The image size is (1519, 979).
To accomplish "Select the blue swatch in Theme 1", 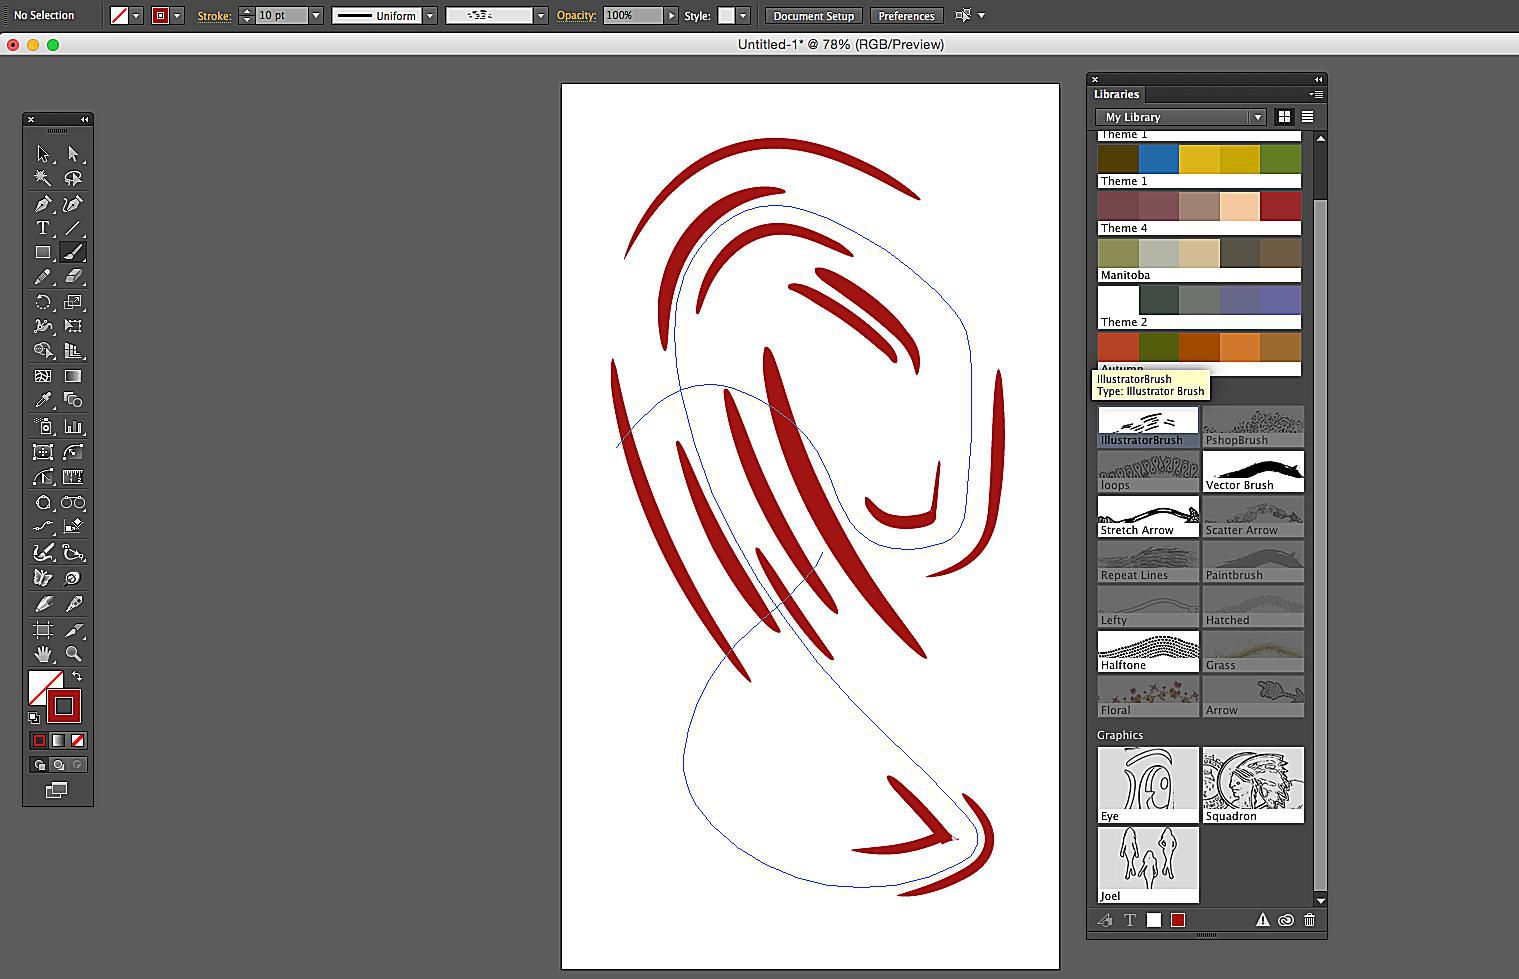I will pyautogui.click(x=1158, y=159).
